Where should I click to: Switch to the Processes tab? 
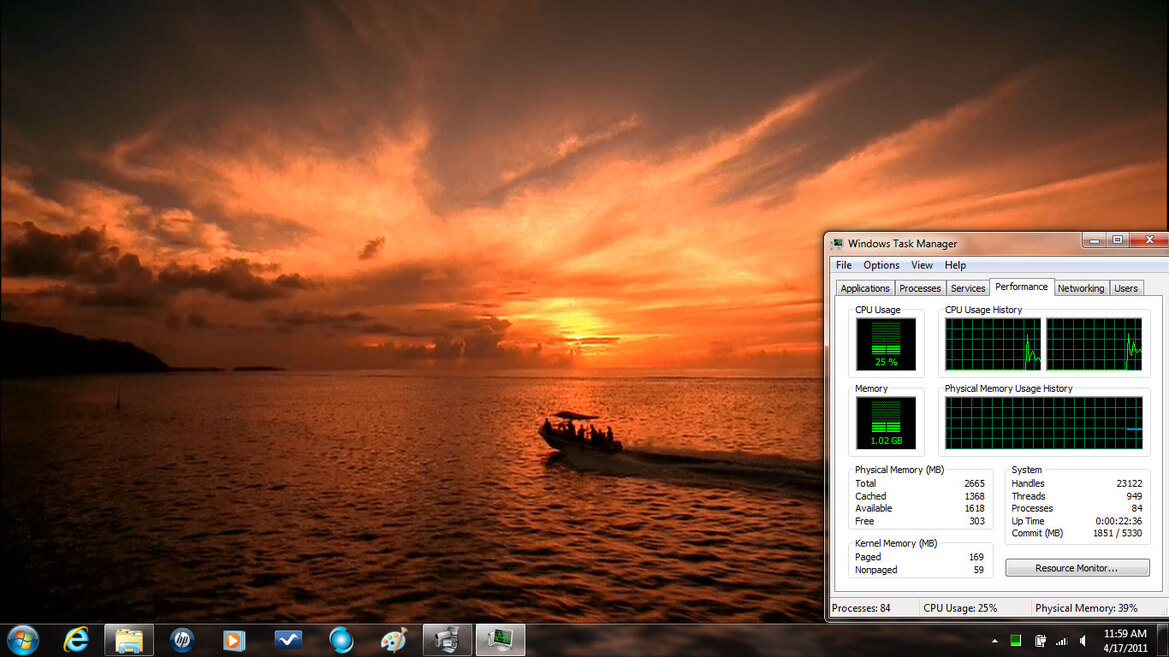[x=920, y=288]
